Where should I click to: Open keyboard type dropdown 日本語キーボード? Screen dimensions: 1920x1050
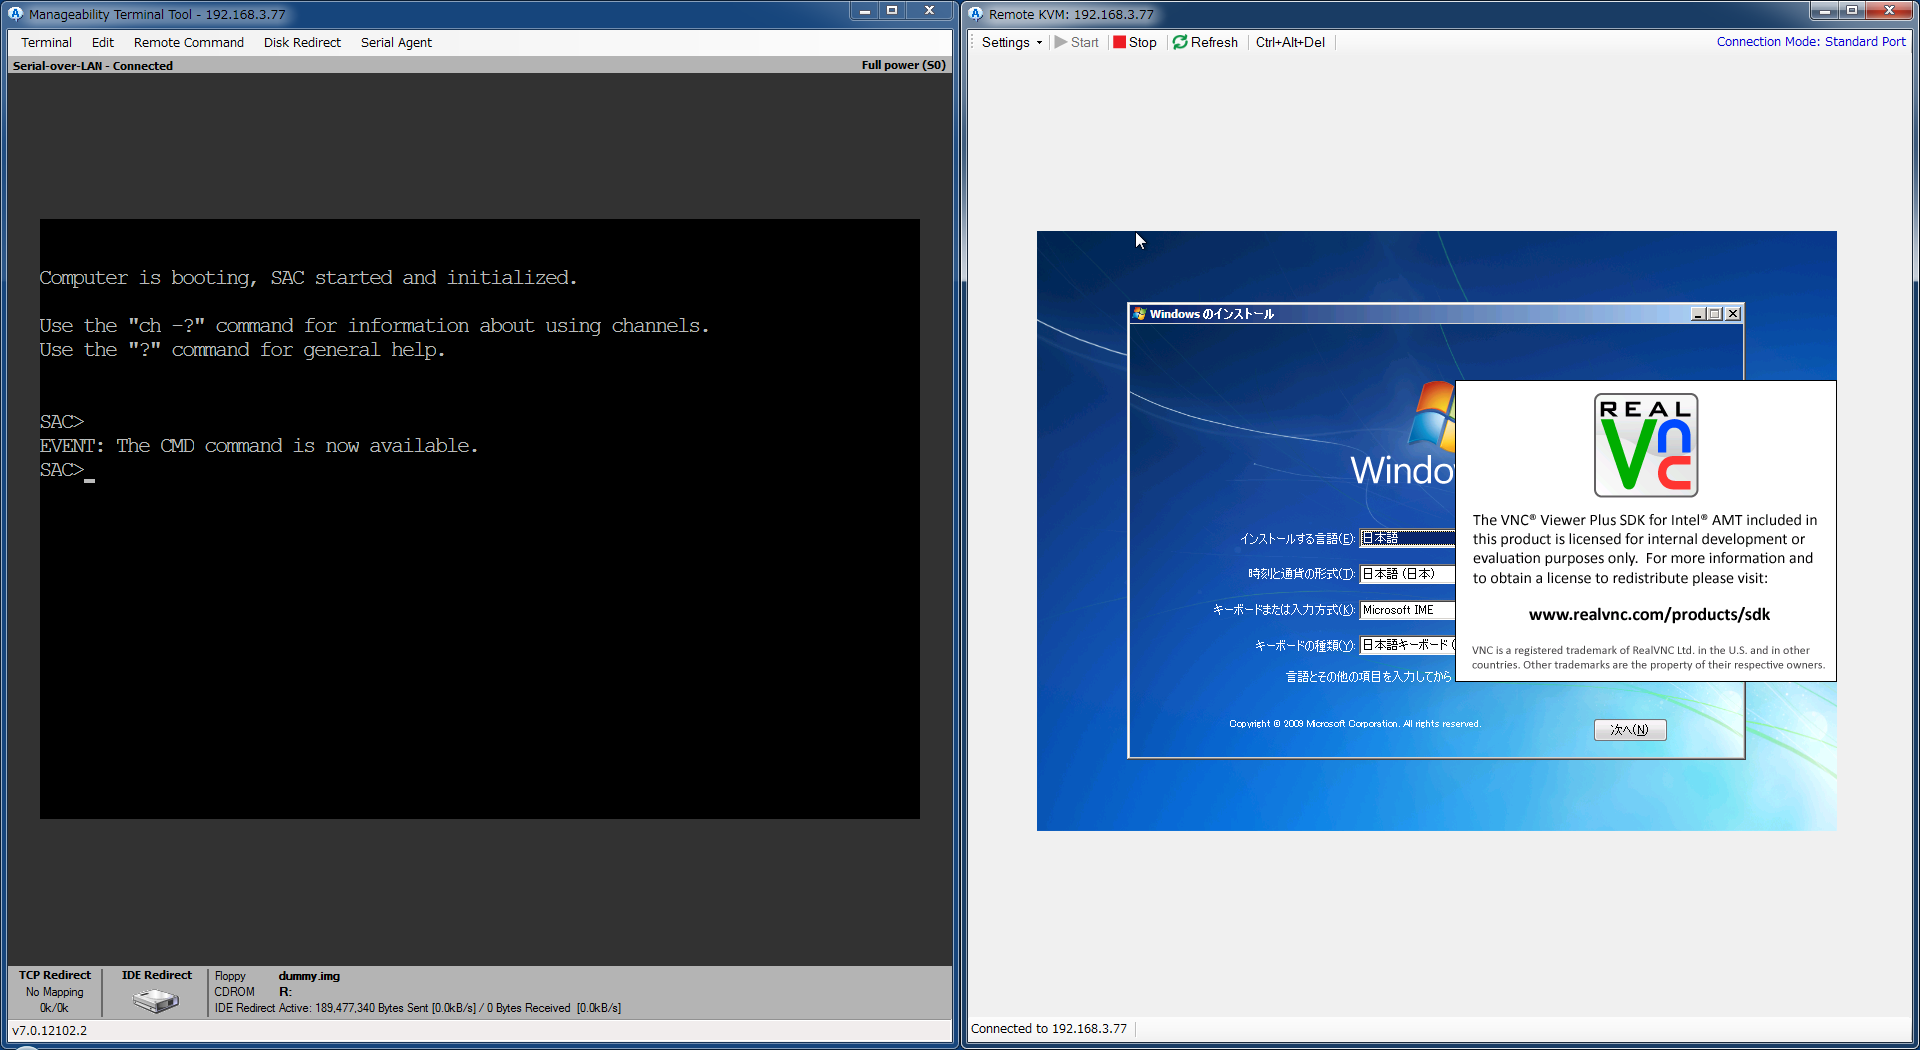click(x=1407, y=645)
